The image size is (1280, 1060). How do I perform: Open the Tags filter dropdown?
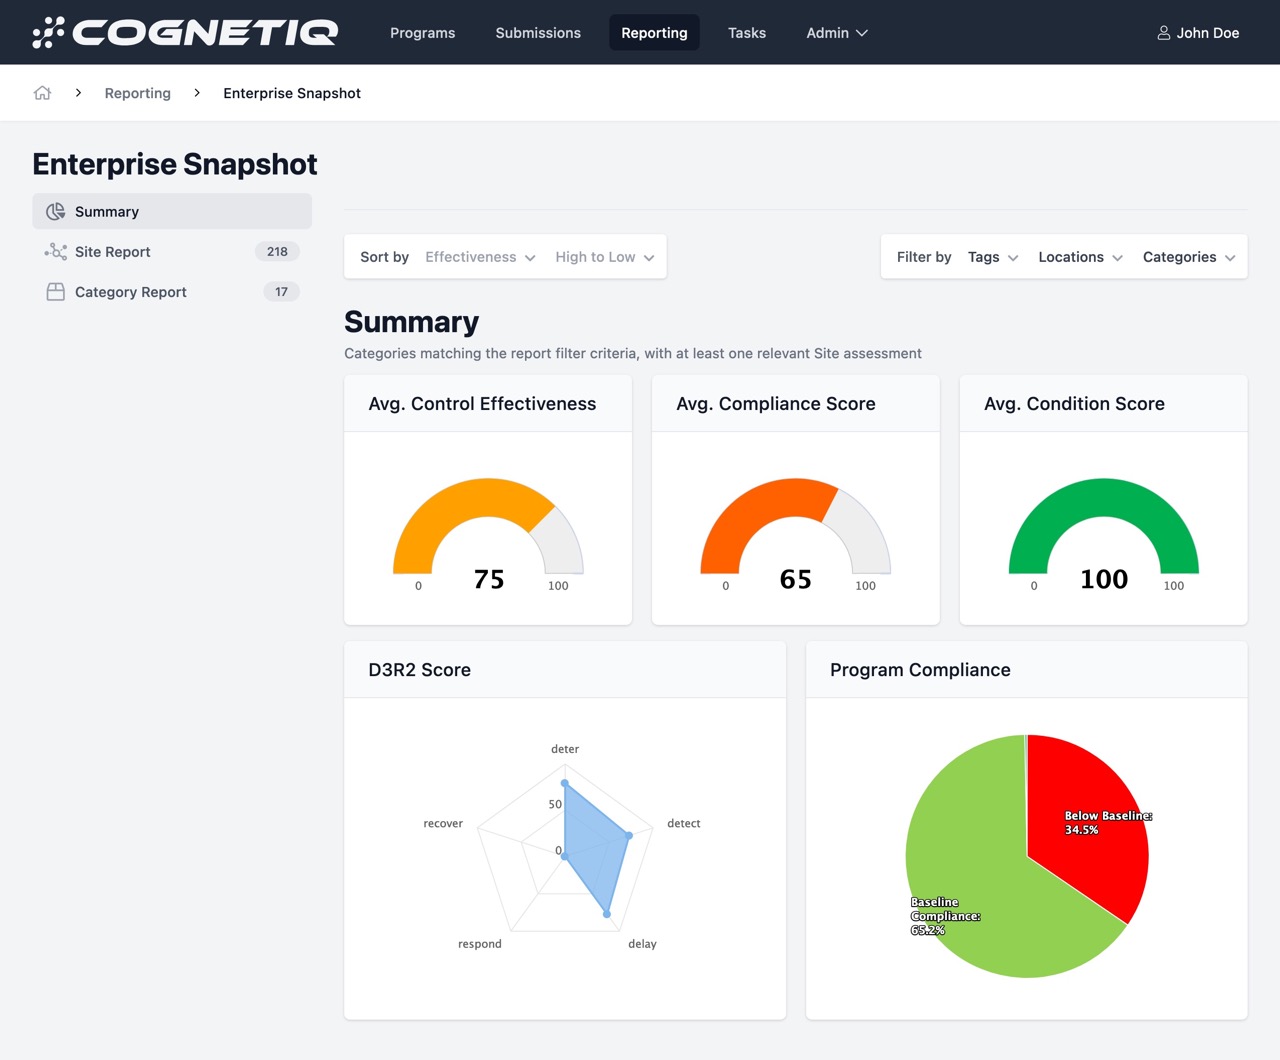[x=992, y=257]
